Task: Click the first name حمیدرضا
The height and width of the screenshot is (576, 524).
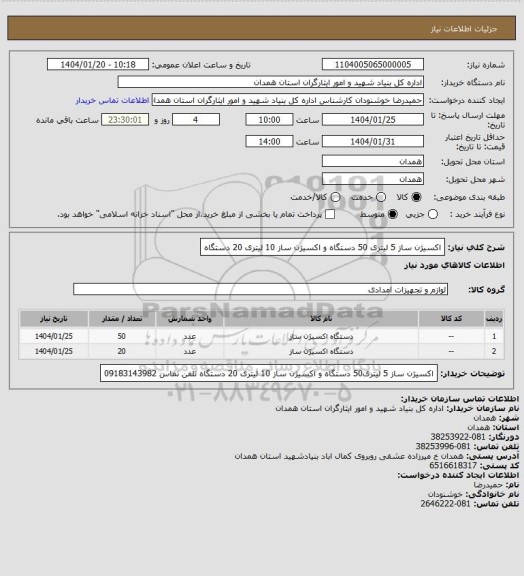Action: (487, 485)
